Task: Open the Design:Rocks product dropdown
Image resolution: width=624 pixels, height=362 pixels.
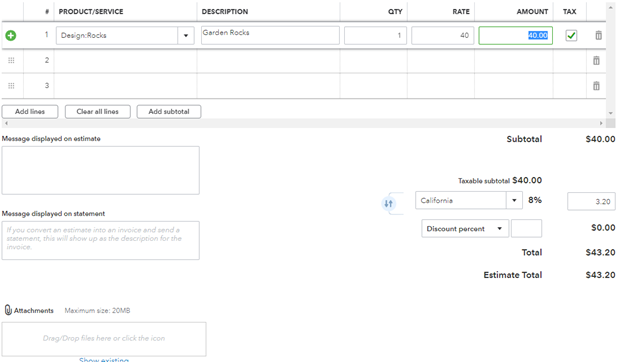Action: tap(185, 35)
